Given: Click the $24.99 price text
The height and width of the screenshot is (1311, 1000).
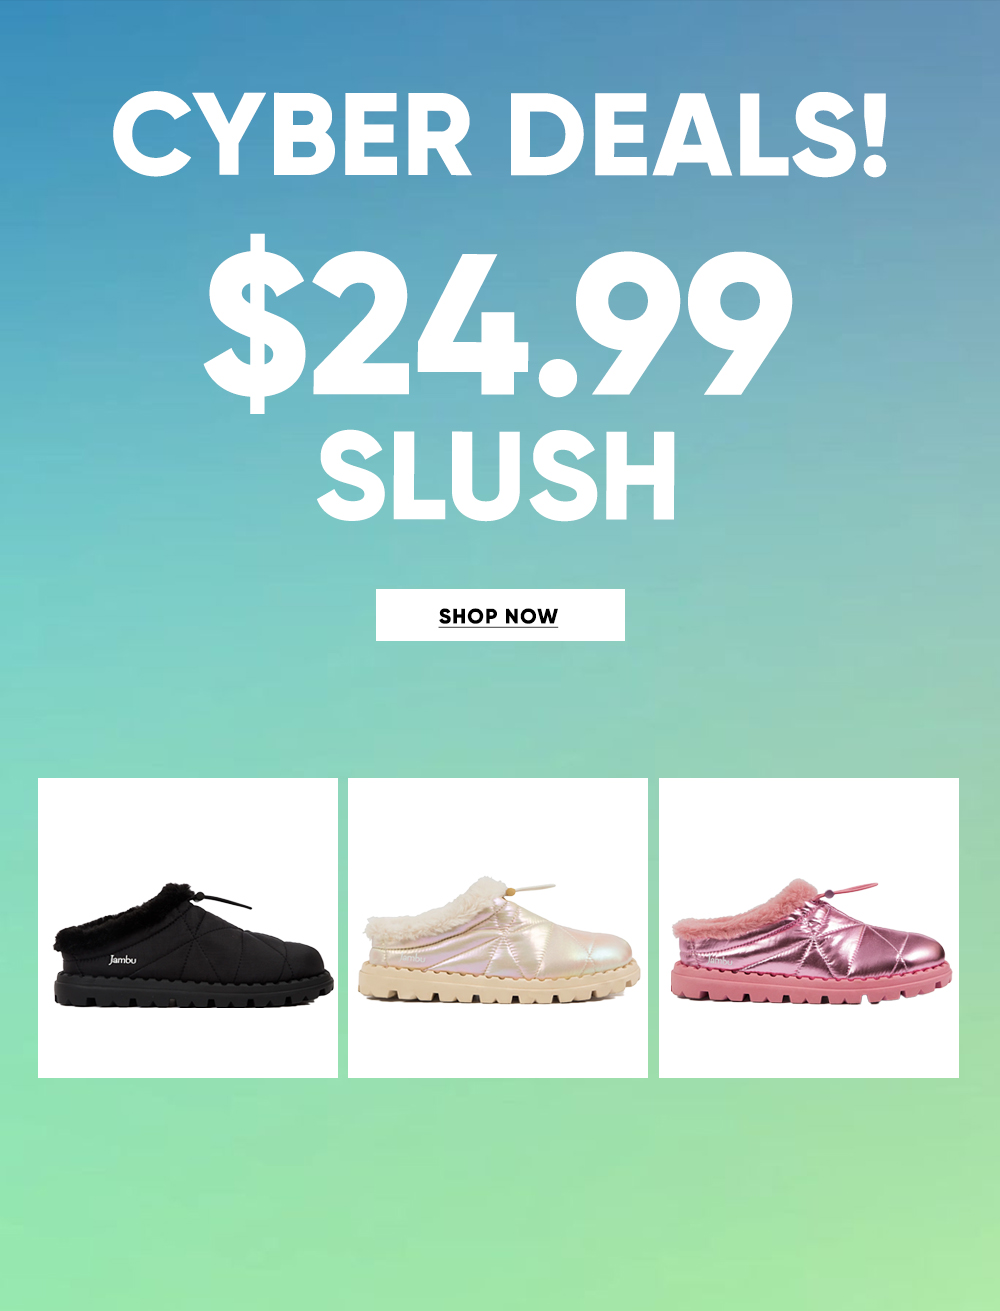Looking at the screenshot, I should pyautogui.click(x=498, y=322).
